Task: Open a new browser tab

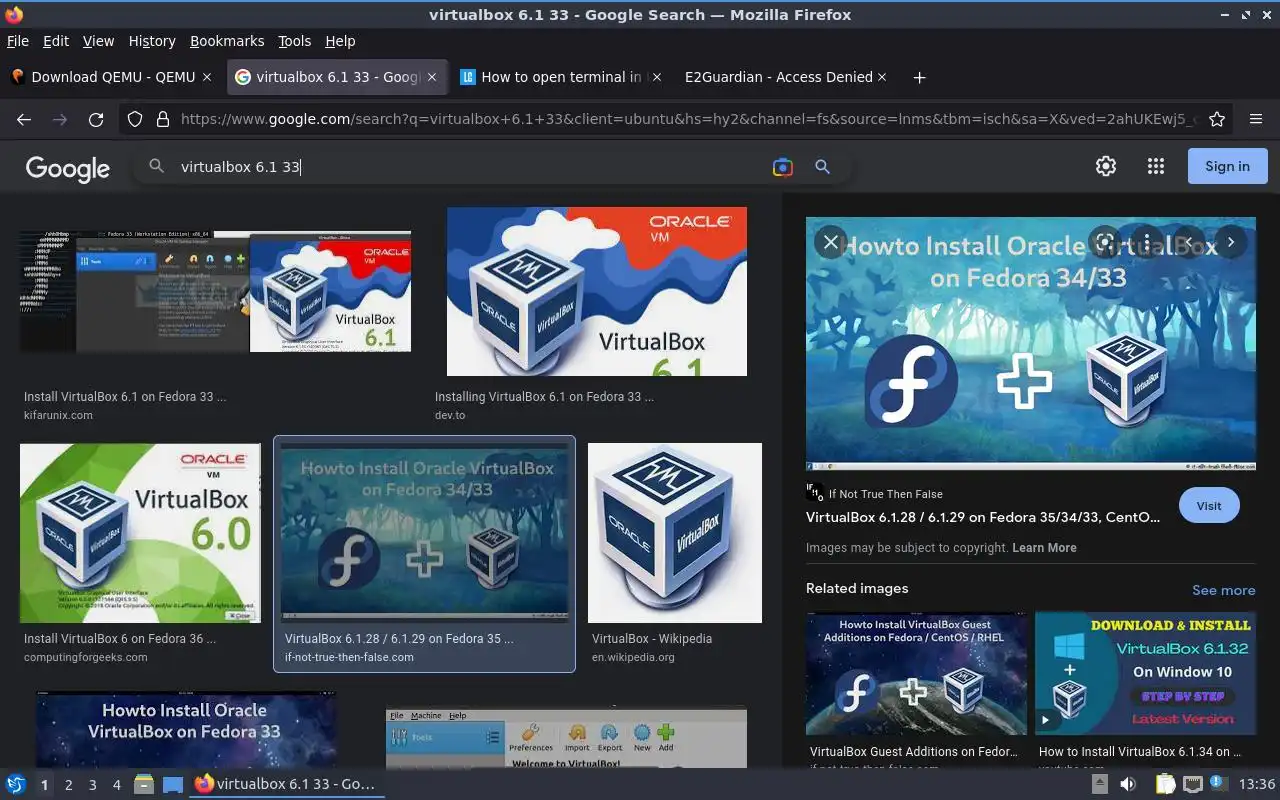Action: [x=919, y=77]
